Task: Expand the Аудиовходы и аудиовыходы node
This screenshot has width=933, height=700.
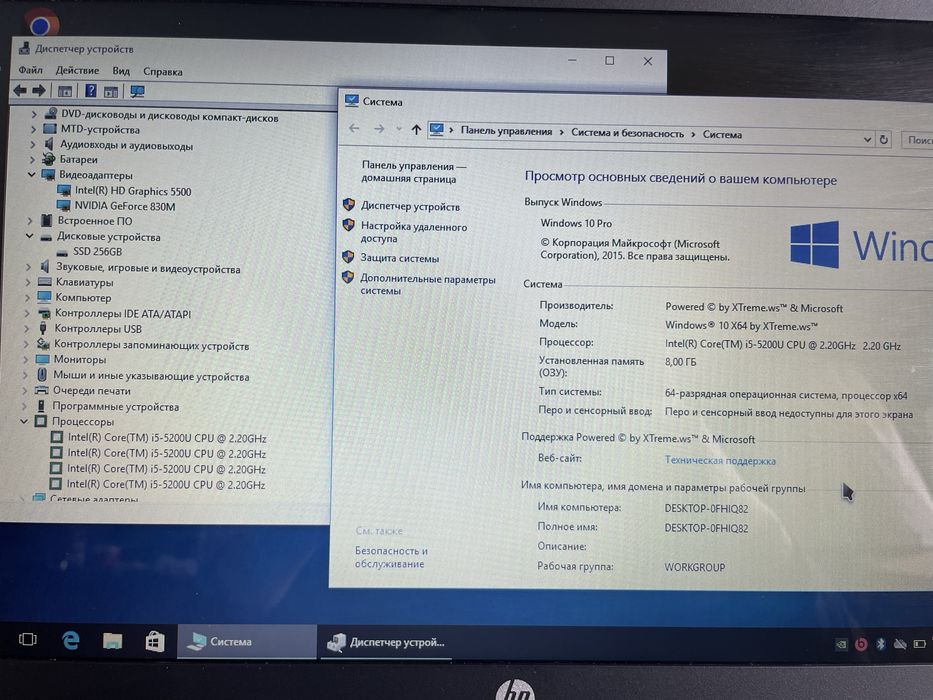Action: point(33,144)
